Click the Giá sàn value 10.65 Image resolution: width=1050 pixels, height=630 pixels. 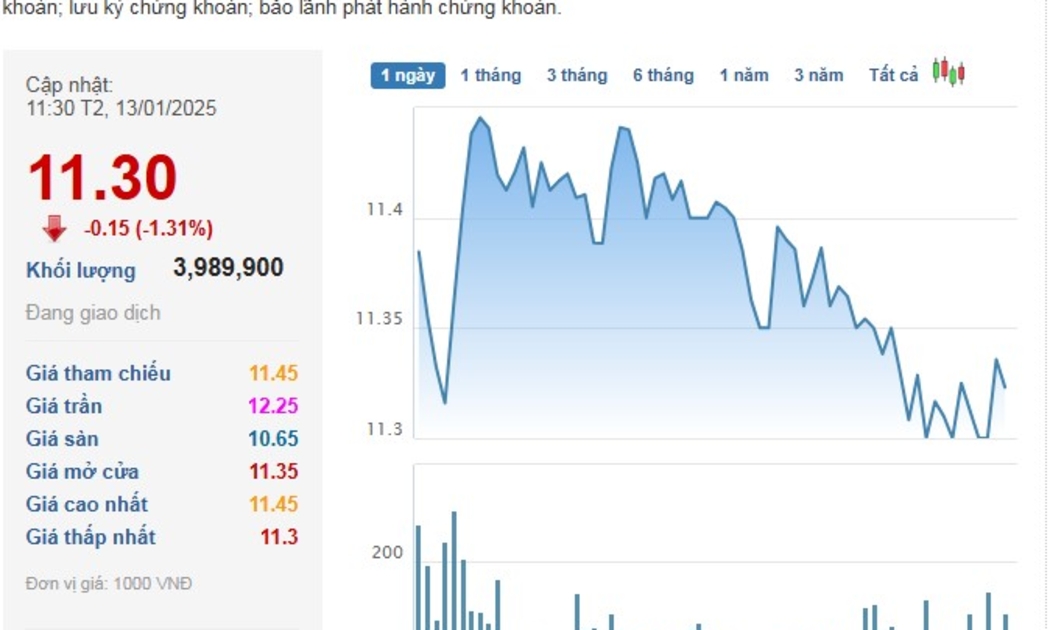(273, 439)
